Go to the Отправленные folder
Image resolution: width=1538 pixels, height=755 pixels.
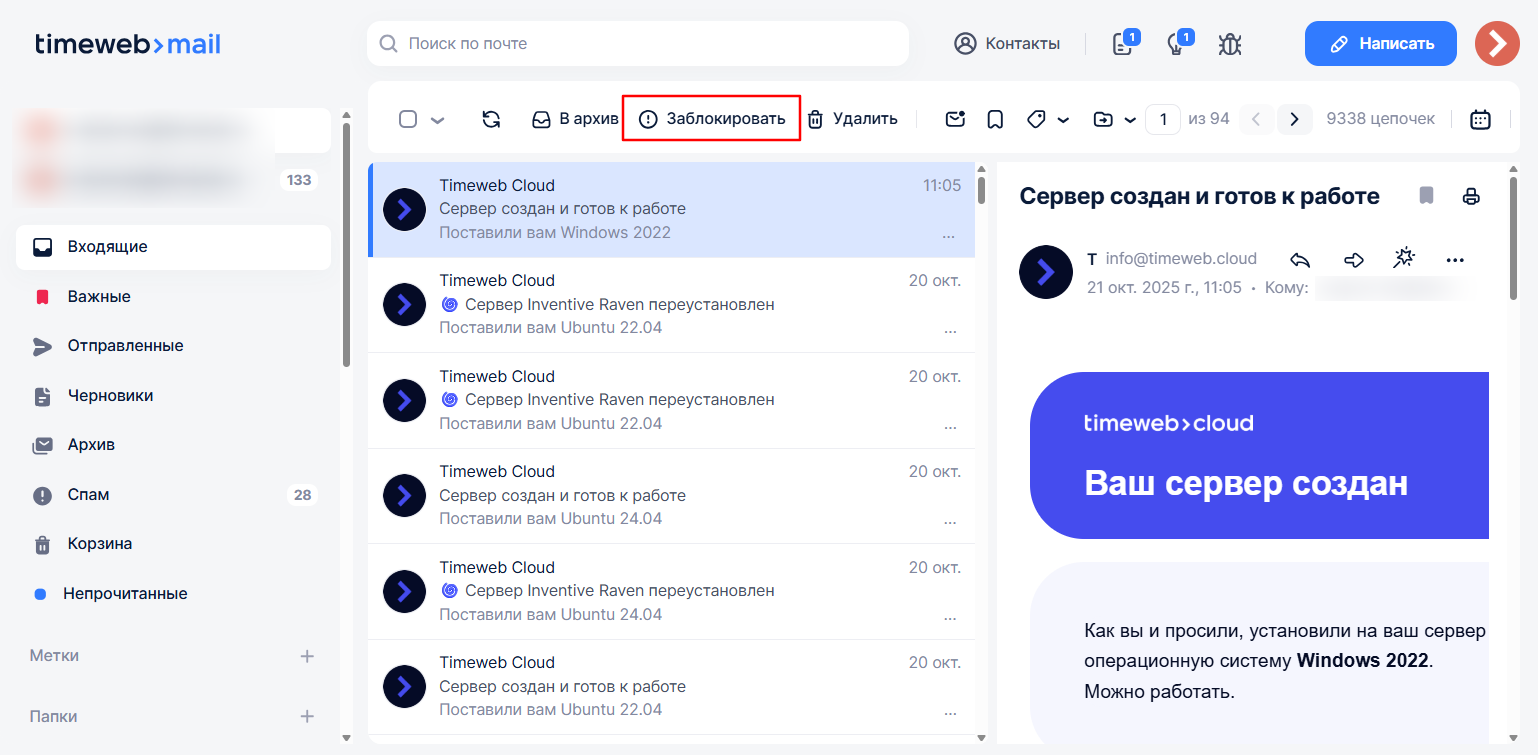[x=125, y=346]
